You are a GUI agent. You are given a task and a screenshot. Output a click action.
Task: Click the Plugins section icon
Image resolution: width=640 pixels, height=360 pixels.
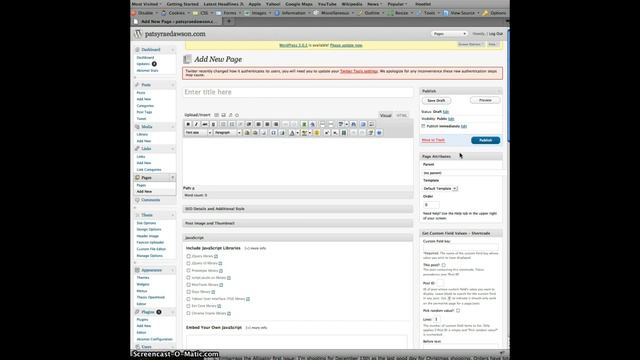pos(138,312)
